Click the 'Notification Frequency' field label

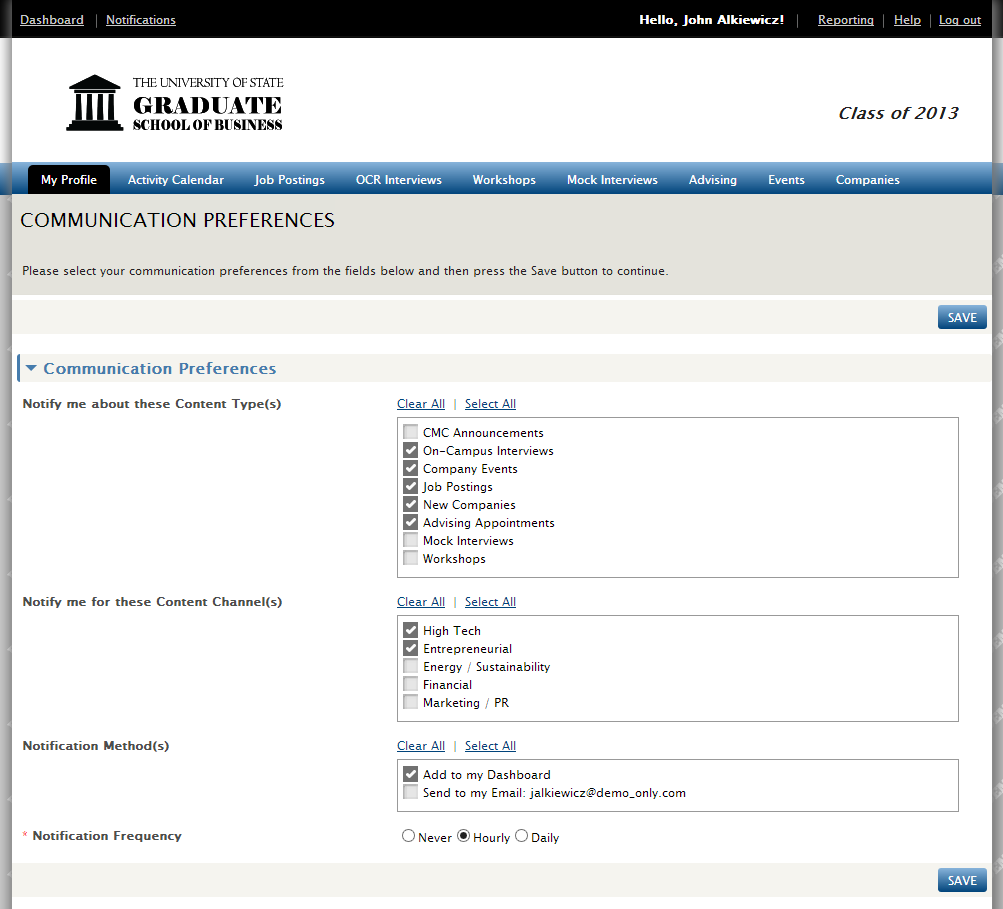point(107,836)
